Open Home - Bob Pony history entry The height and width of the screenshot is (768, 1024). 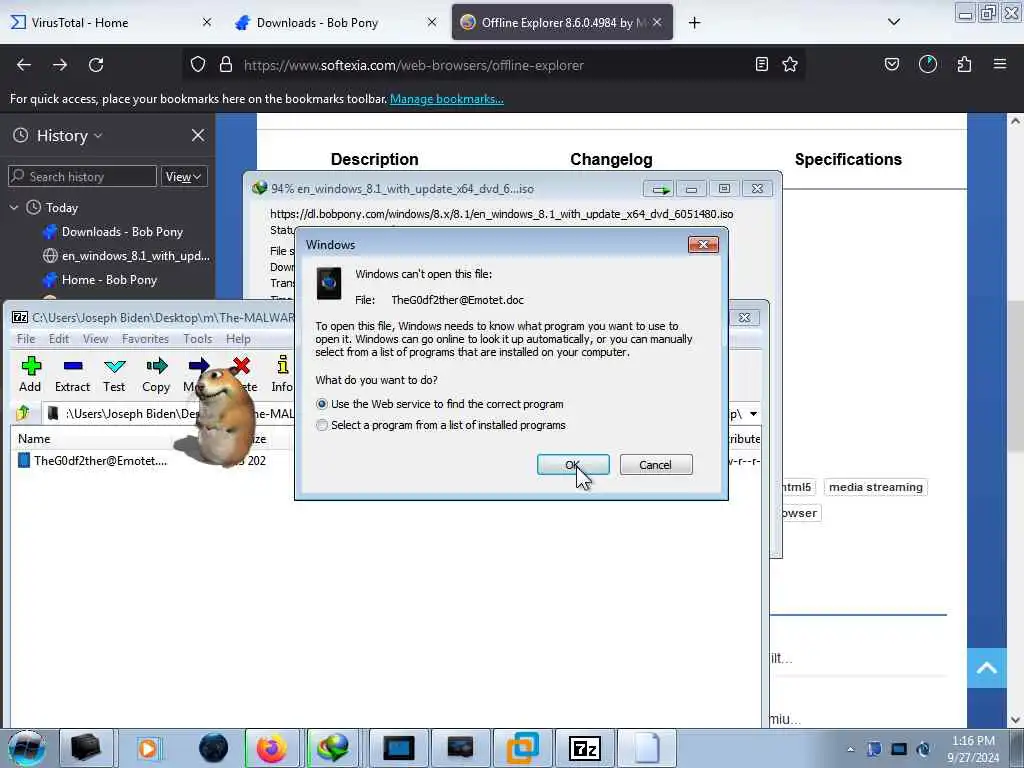(x=109, y=280)
